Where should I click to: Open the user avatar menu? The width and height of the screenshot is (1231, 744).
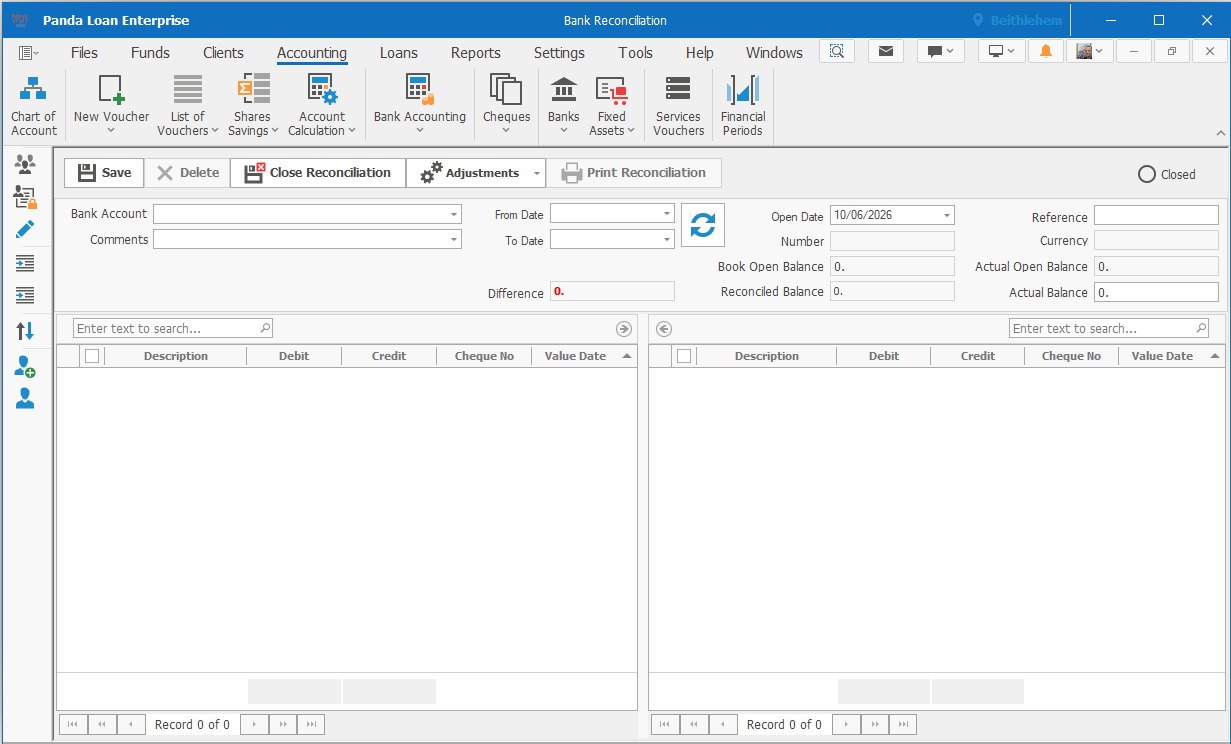[x=1090, y=51]
